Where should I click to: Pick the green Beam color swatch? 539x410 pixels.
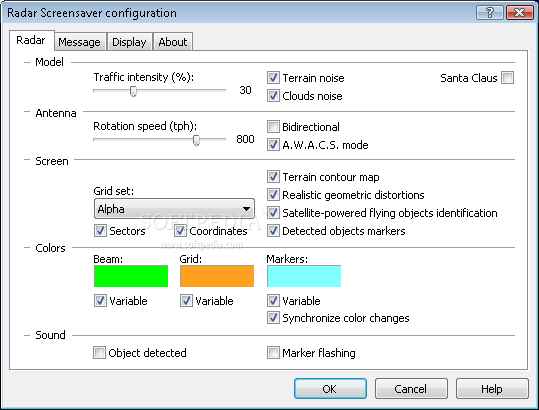point(131,276)
